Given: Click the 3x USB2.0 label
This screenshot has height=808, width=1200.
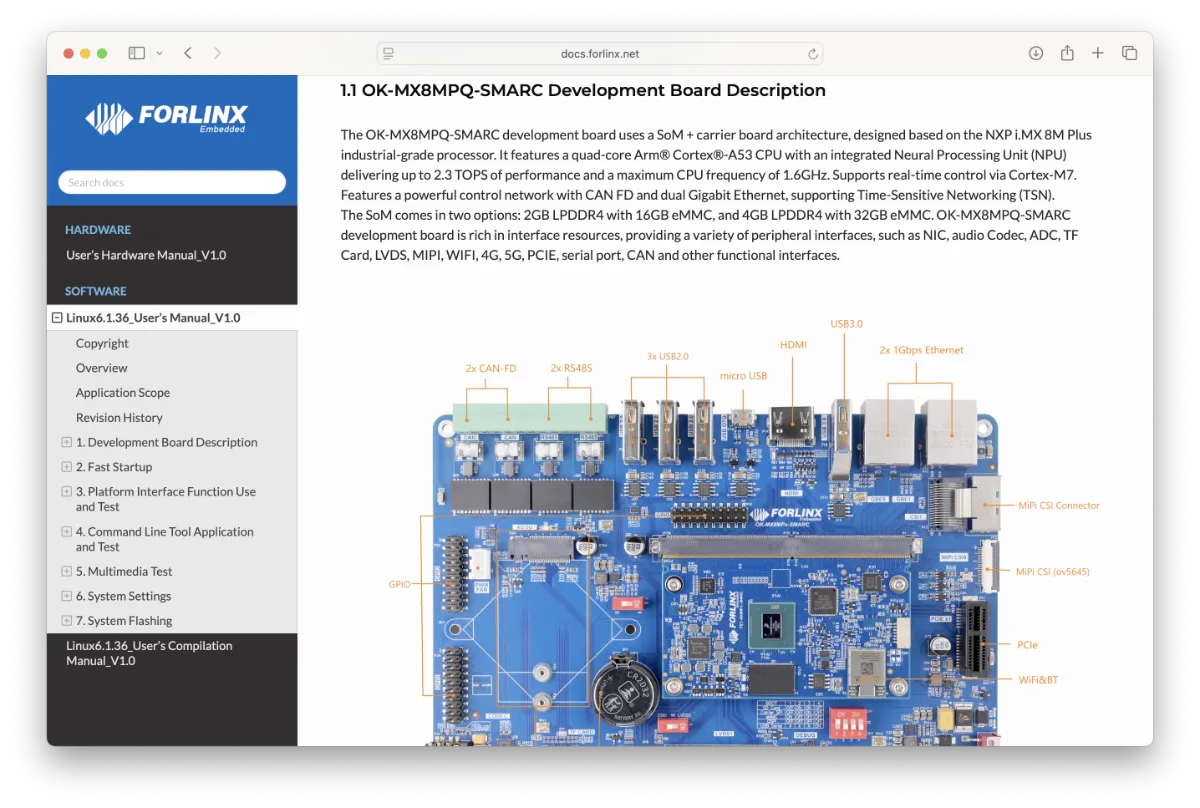Looking at the screenshot, I should [x=668, y=356].
